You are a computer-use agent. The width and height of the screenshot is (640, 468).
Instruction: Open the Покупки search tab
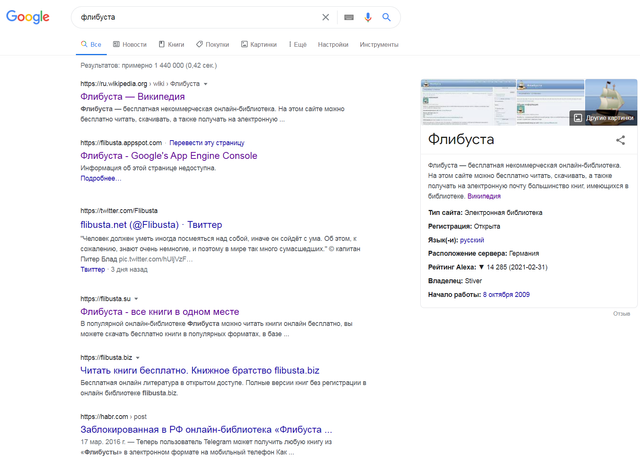pyautogui.click(x=213, y=45)
